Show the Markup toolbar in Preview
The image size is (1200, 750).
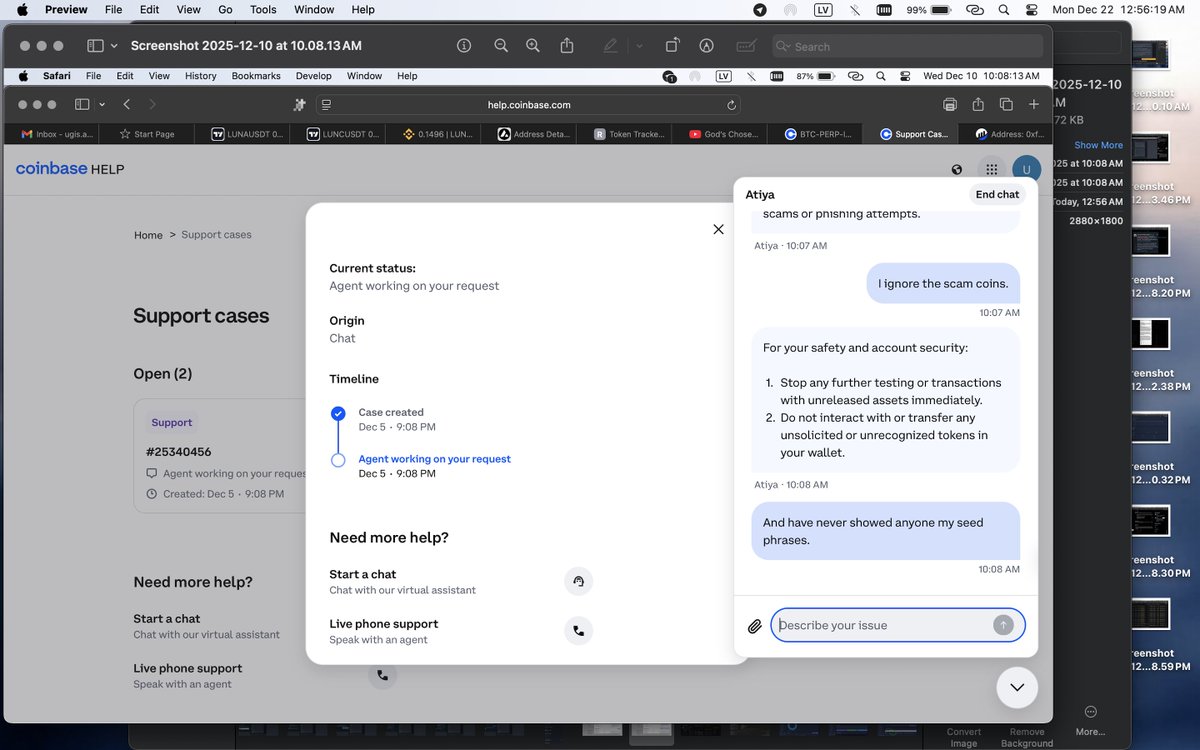coord(707,46)
